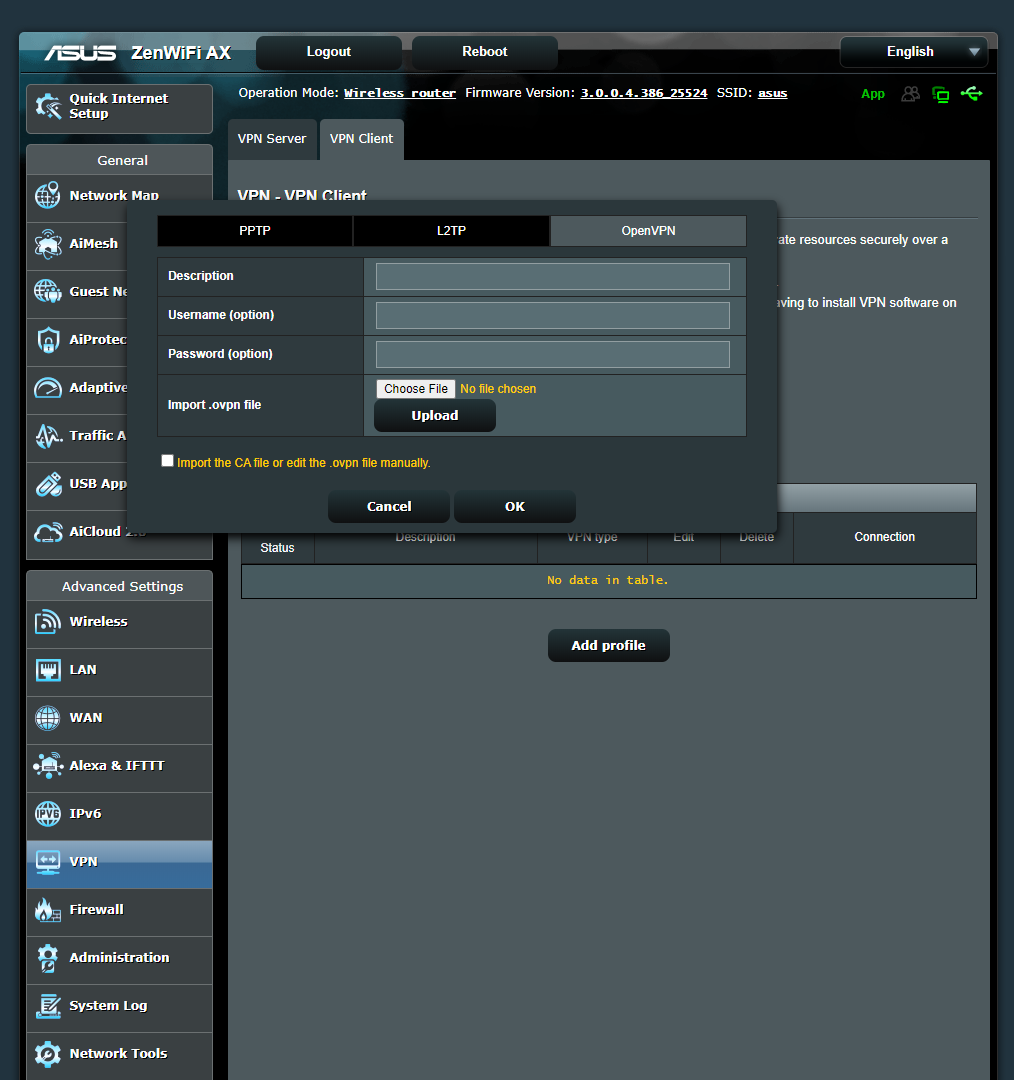The height and width of the screenshot is (1080, 1014).
Task: Click the Network Map globe icon
Action: (x=48, y=196)
